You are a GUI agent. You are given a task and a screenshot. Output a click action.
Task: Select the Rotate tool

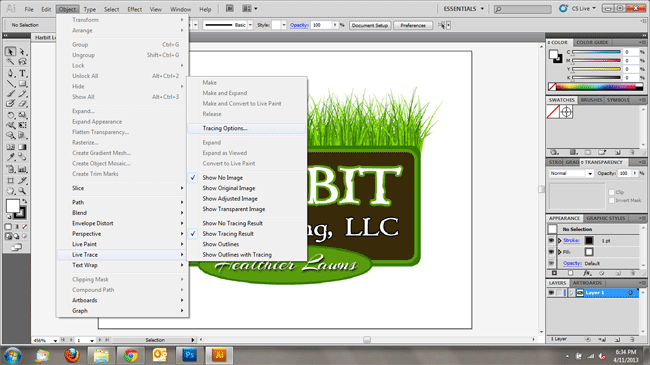pyautogui.click(x=10, y=115)
